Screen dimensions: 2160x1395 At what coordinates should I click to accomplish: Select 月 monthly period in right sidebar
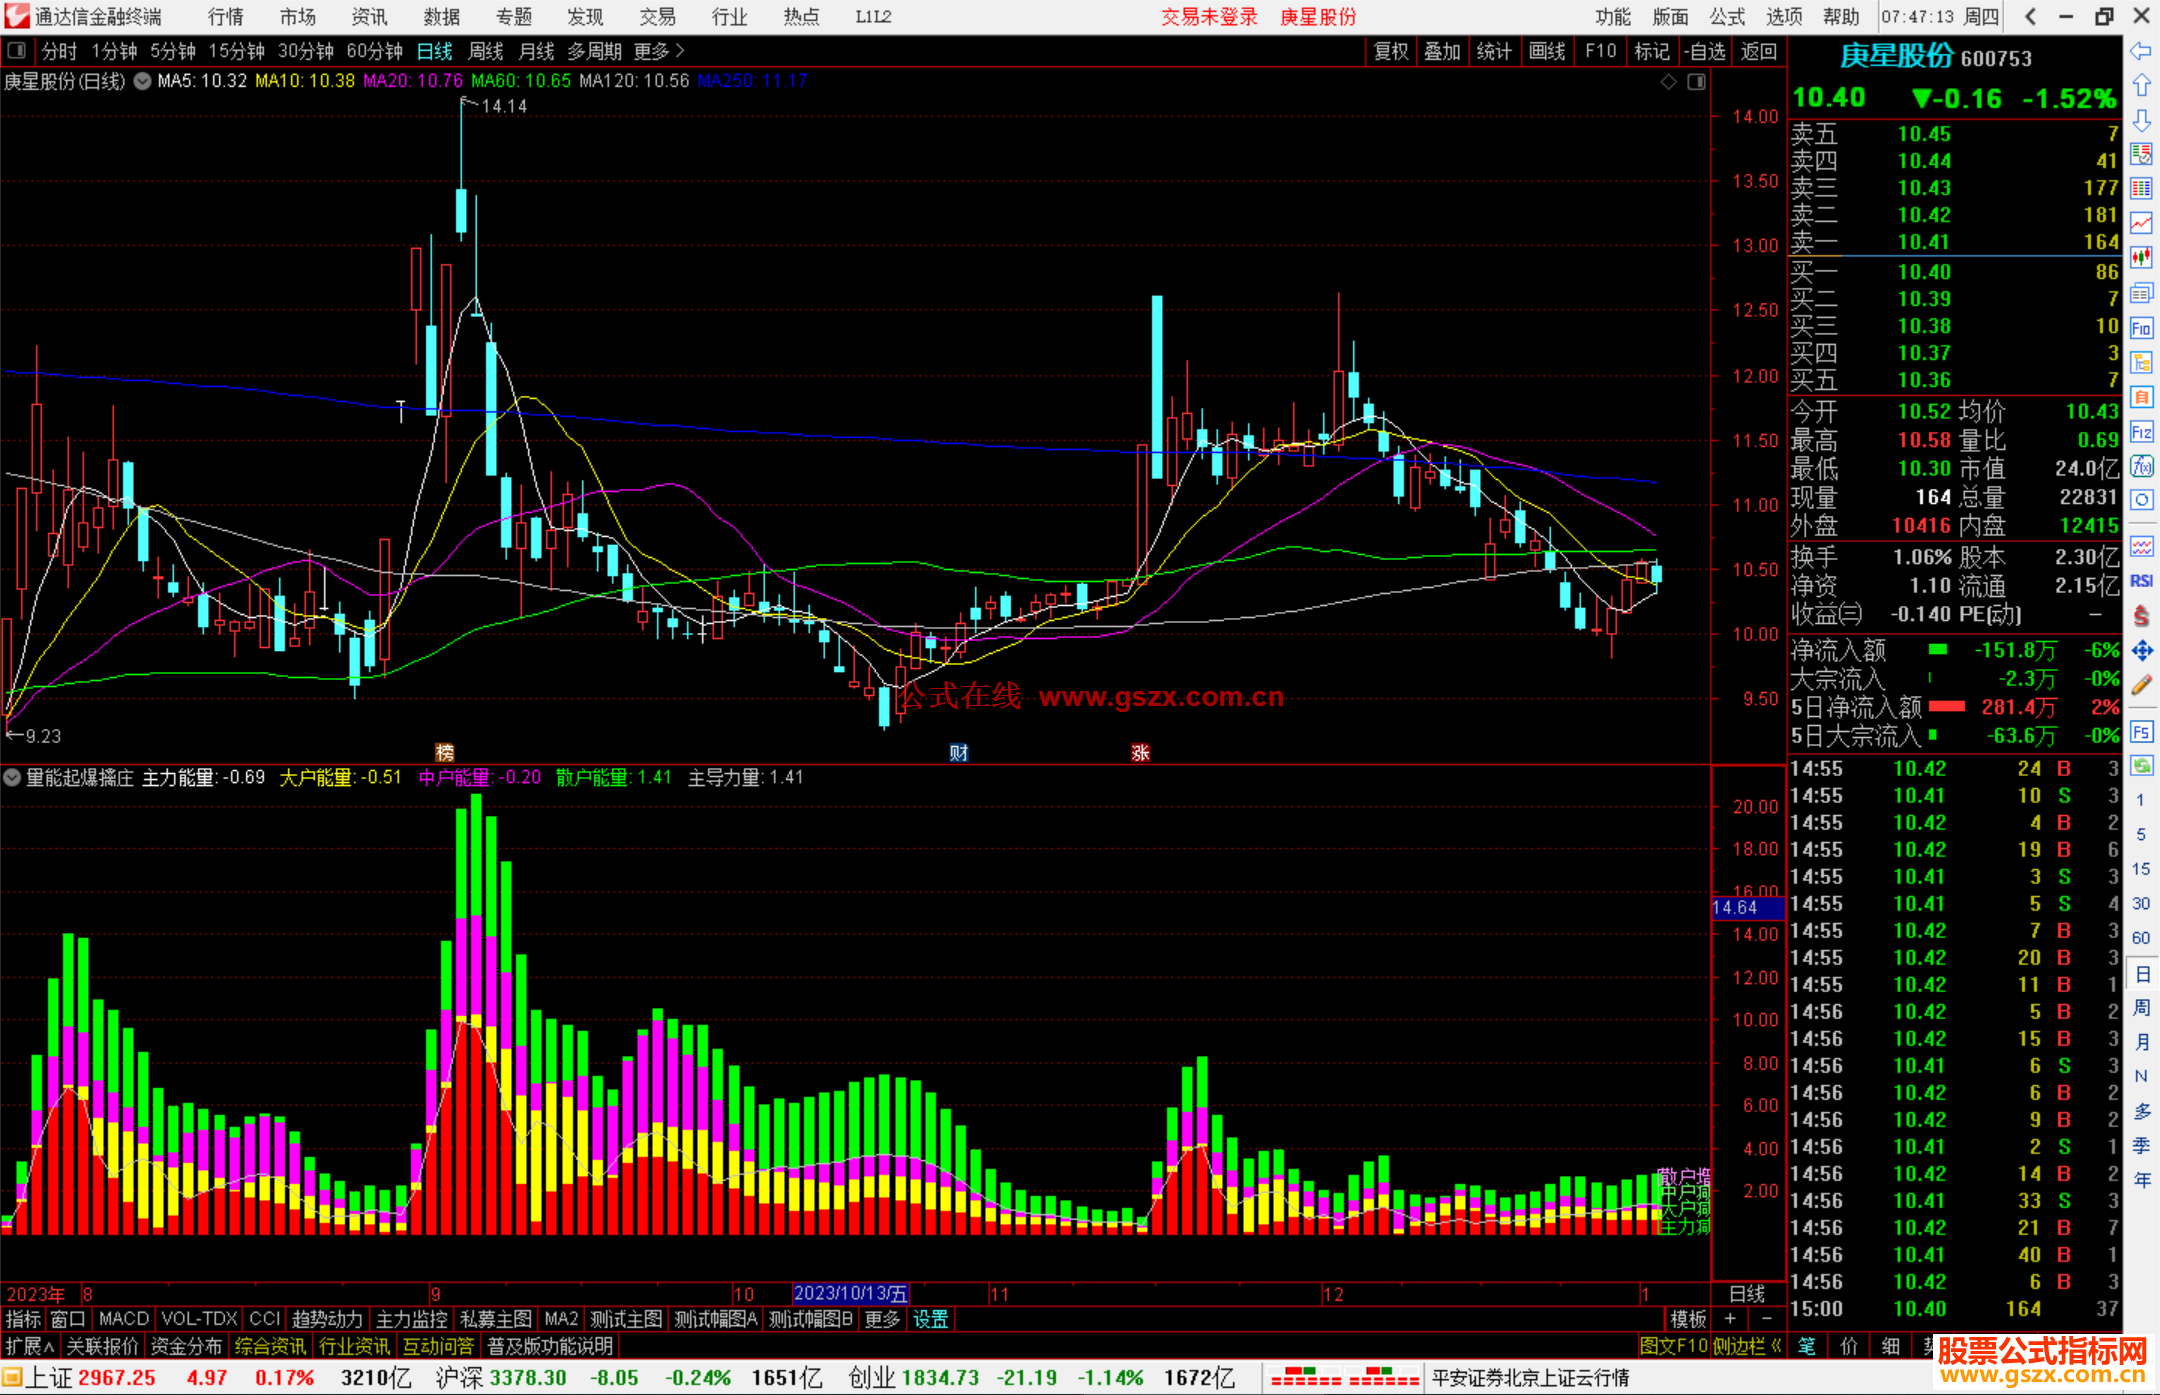click(x=2142, y=1042)
